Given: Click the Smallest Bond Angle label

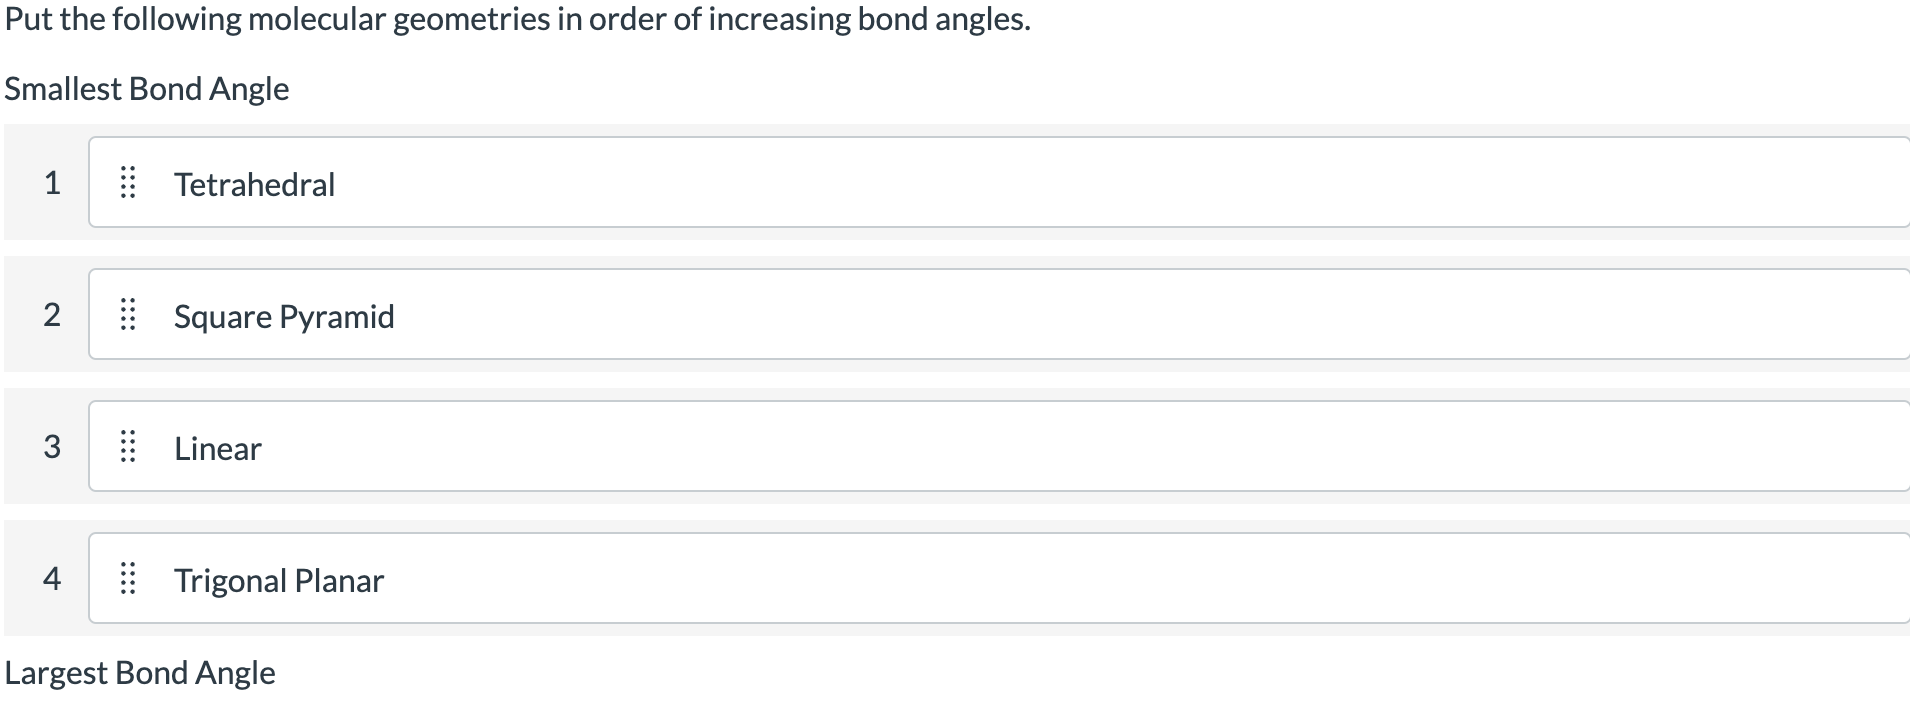Looking at the screenshot, I should point(146,89).
